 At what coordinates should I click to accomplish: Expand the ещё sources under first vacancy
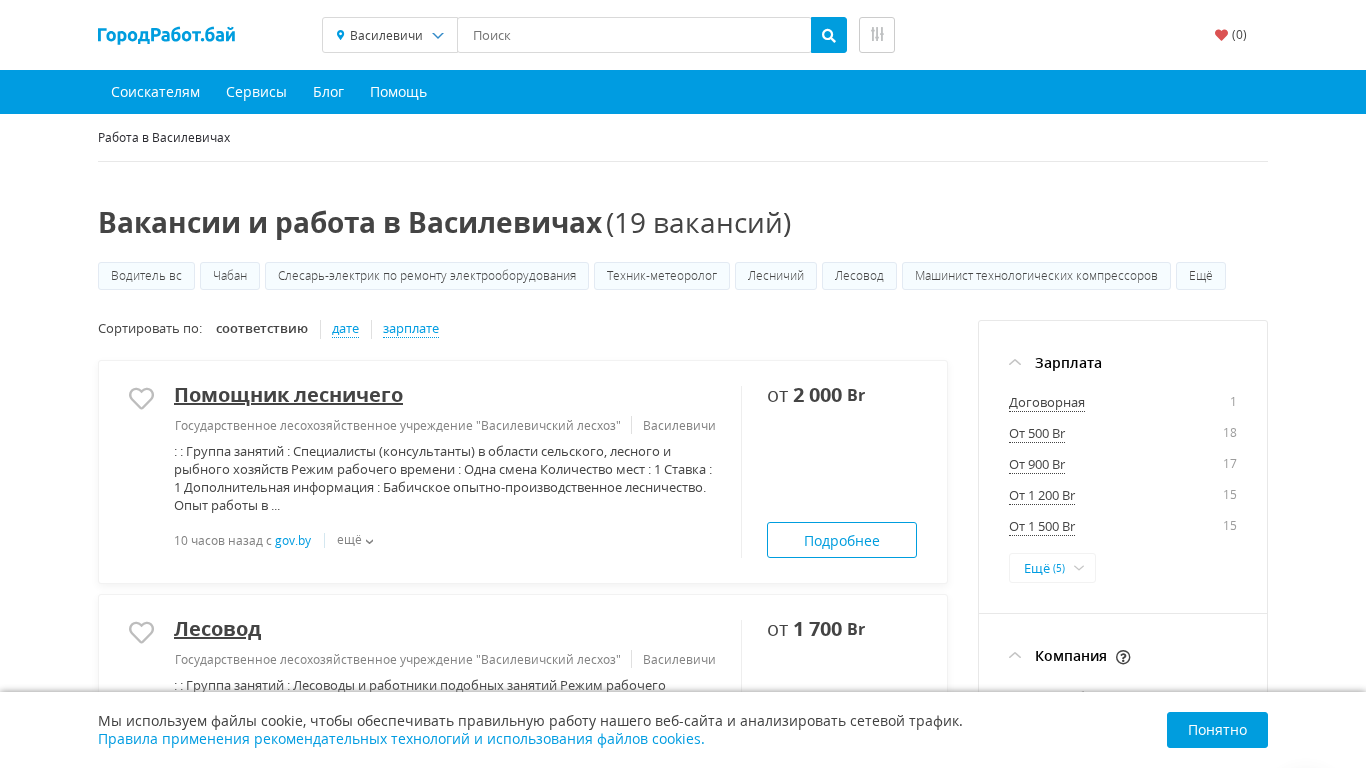tap(355, 540)
